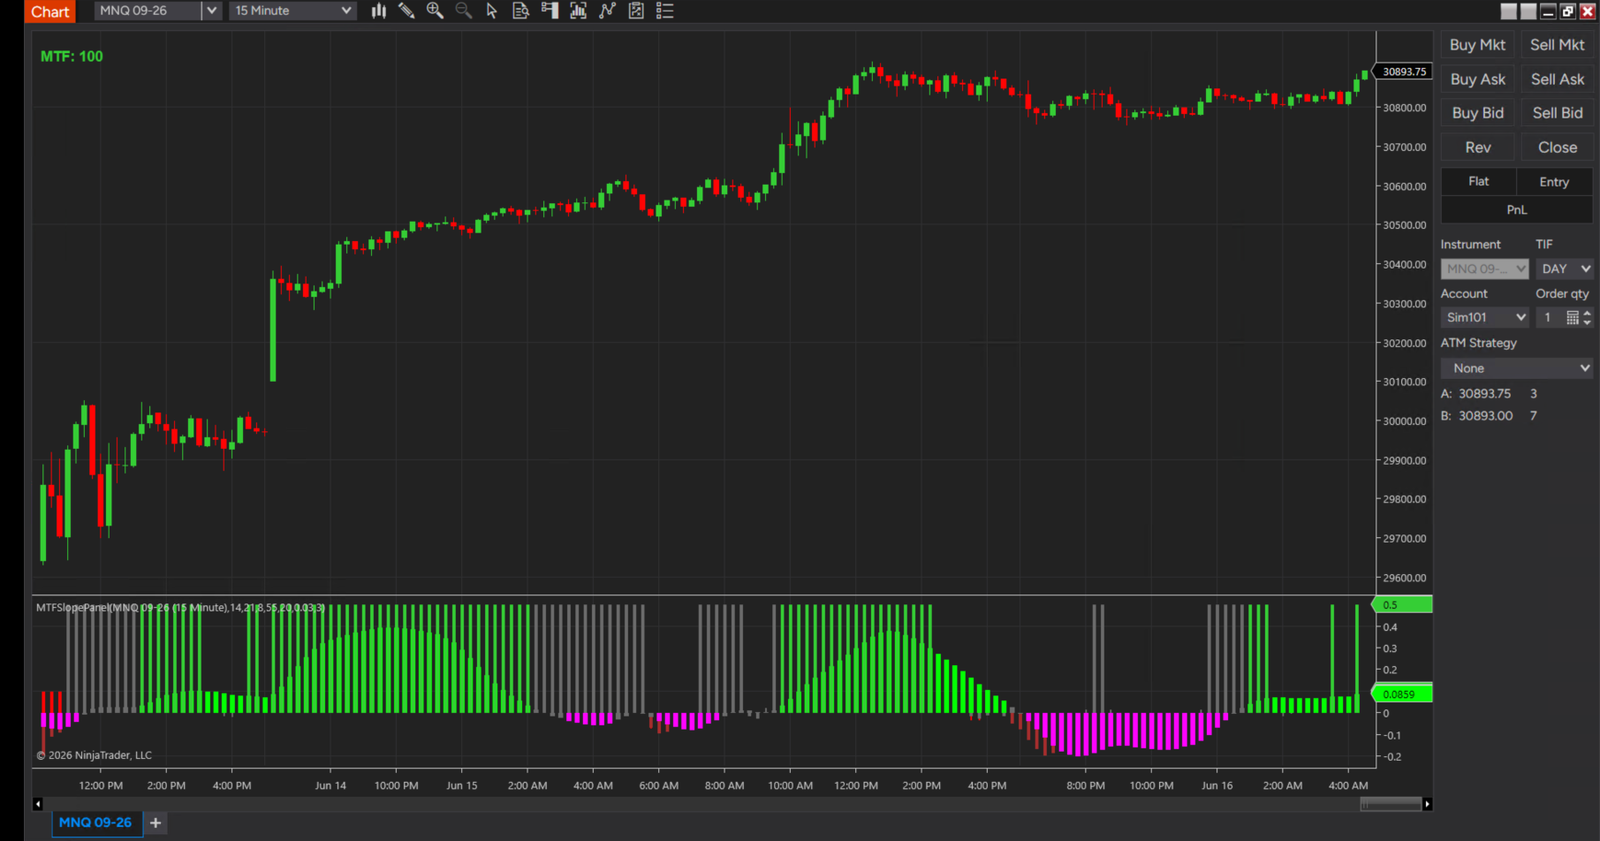Click the horizontal scrollbar right arrow
1600x841 pixels.
click(1427, 804)
